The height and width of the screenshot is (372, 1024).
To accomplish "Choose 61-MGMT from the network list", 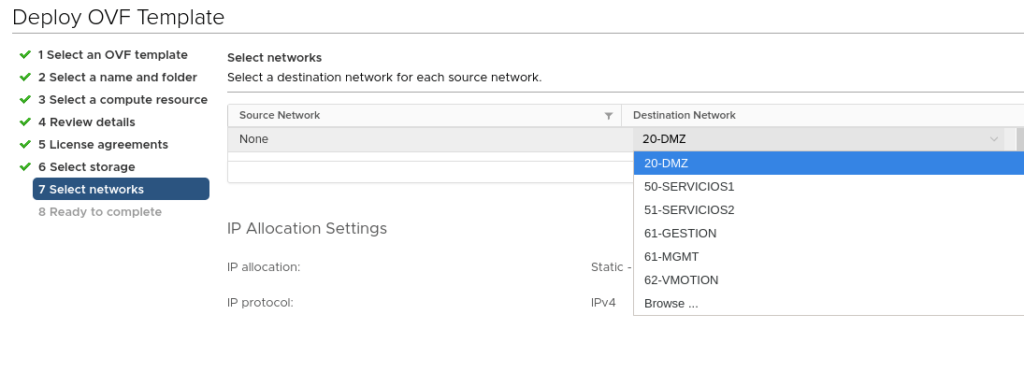I will click(828, 257).
